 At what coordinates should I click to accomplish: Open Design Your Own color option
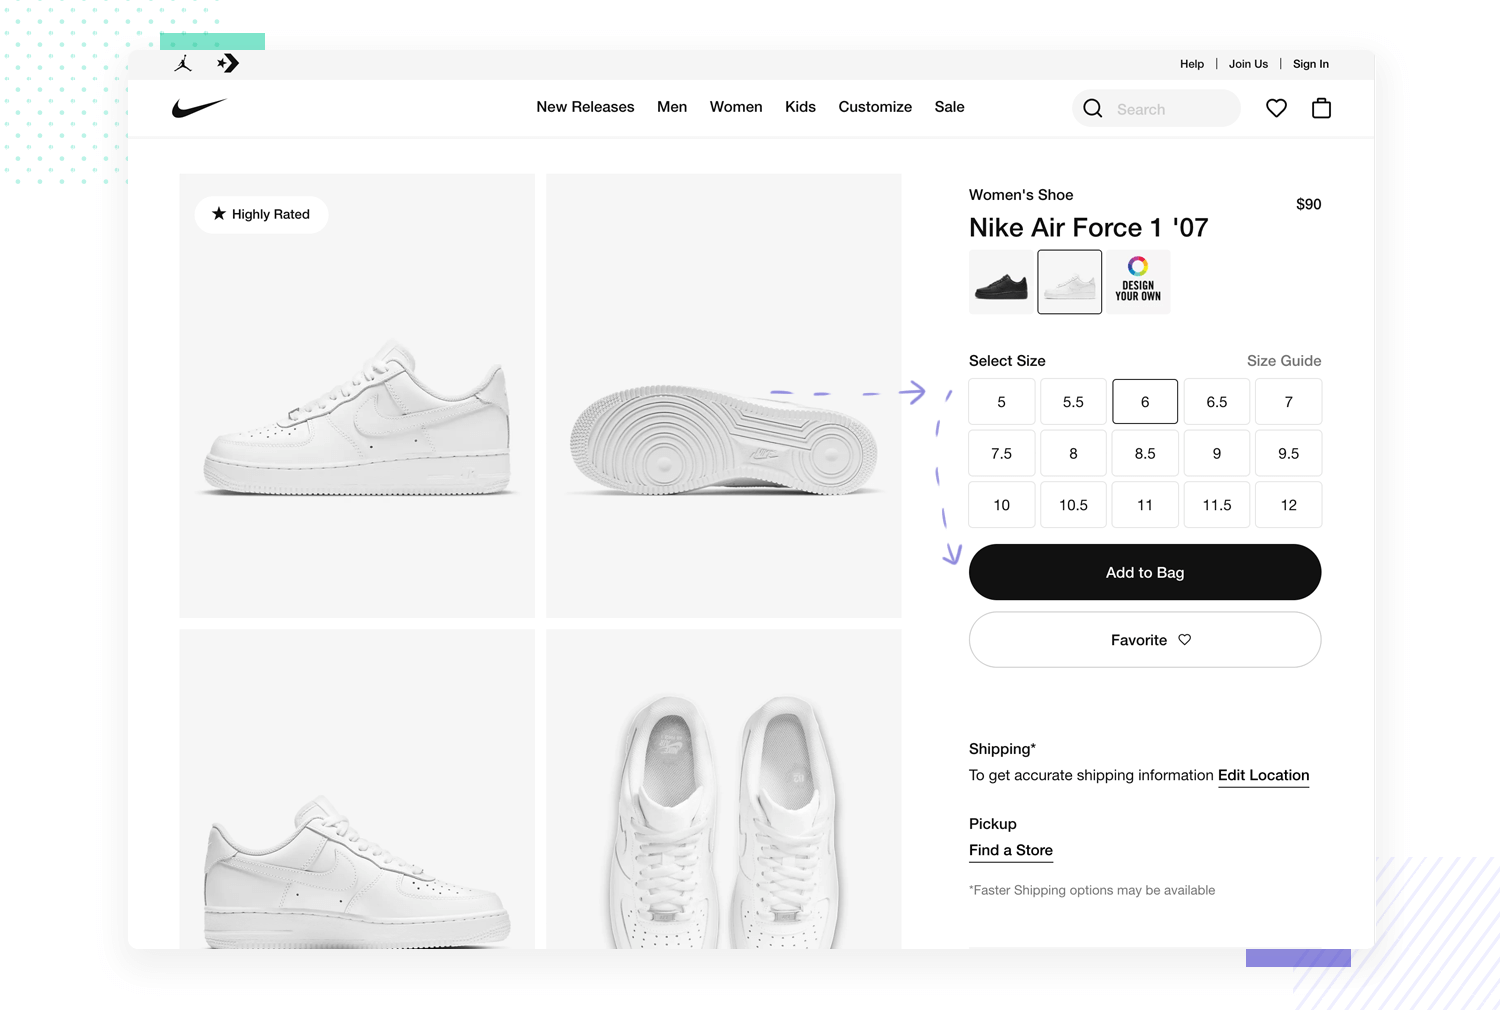click(1138, 282)
